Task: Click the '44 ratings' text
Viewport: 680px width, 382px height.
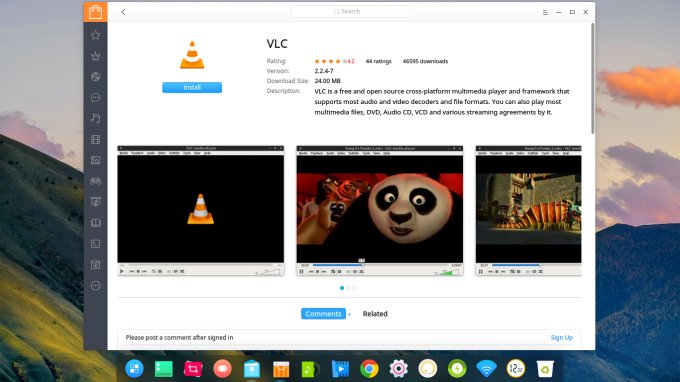Action: click(378, 61)
